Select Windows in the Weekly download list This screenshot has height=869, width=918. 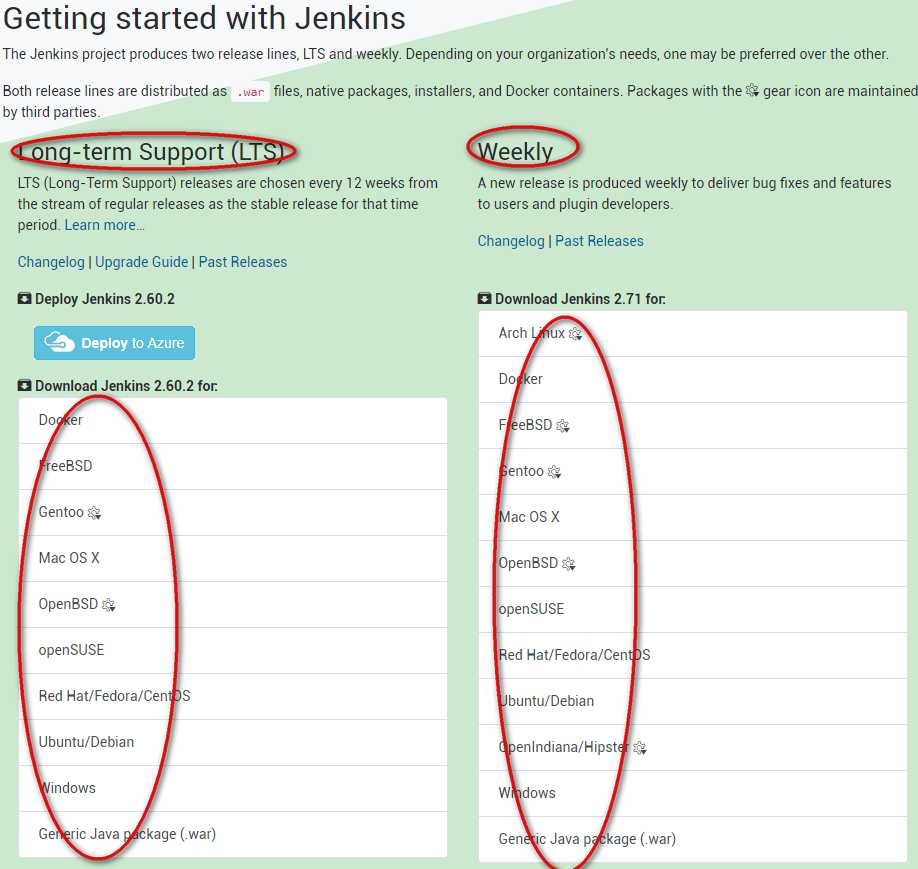point(693,793)
